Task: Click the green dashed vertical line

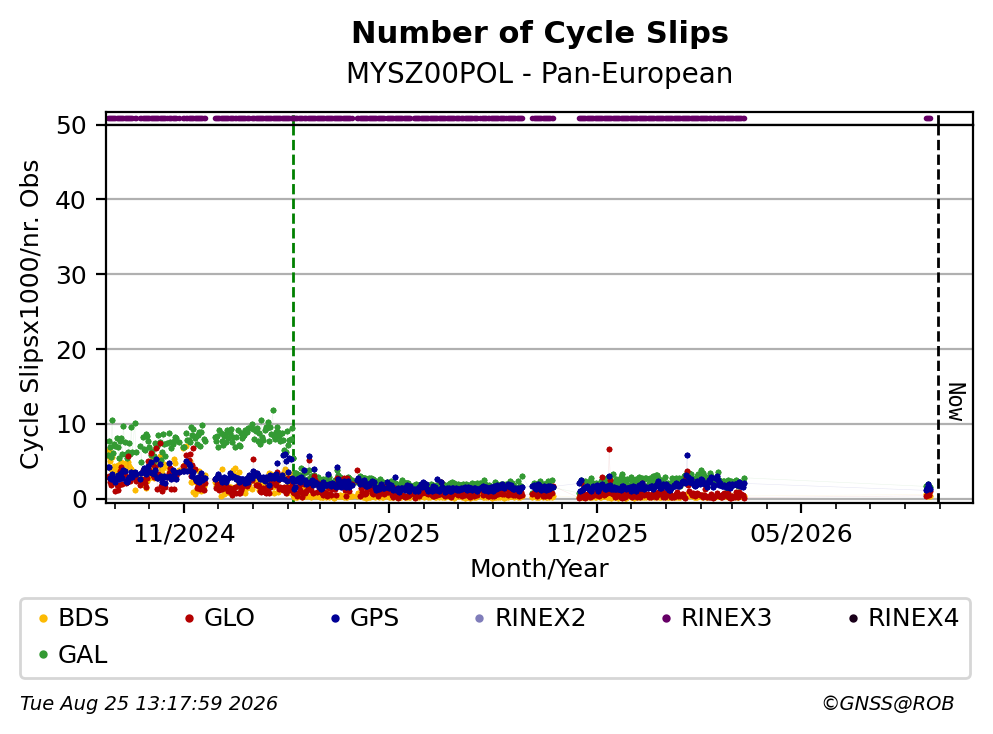Action: (x=293, y=310)
